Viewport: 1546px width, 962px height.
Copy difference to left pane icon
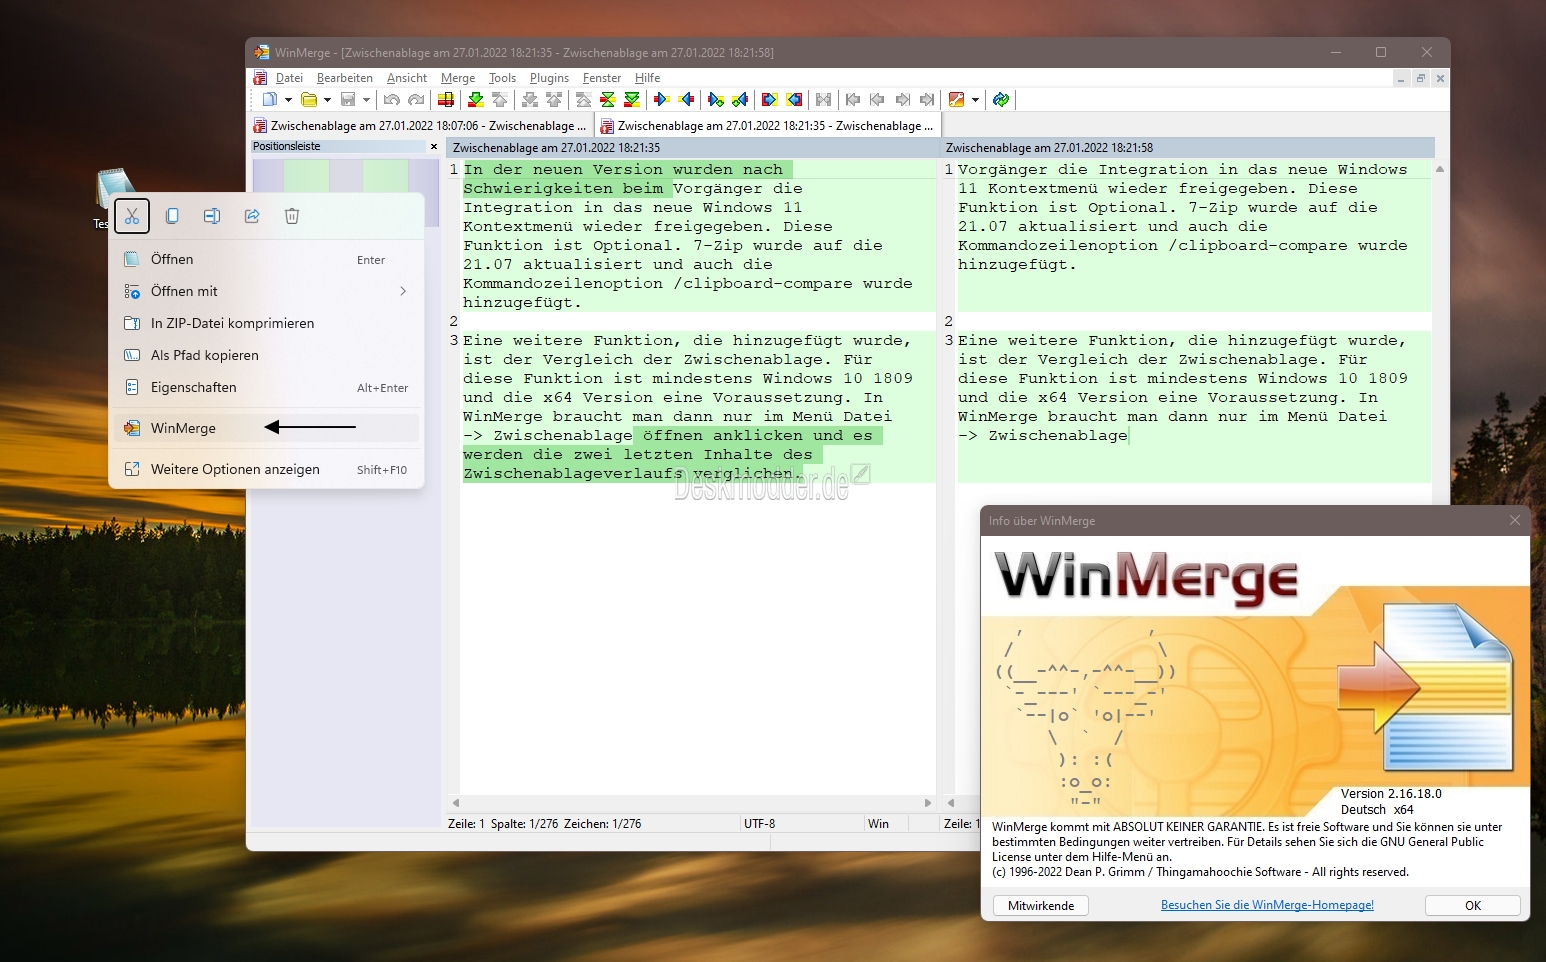click(x=686, y=99)
